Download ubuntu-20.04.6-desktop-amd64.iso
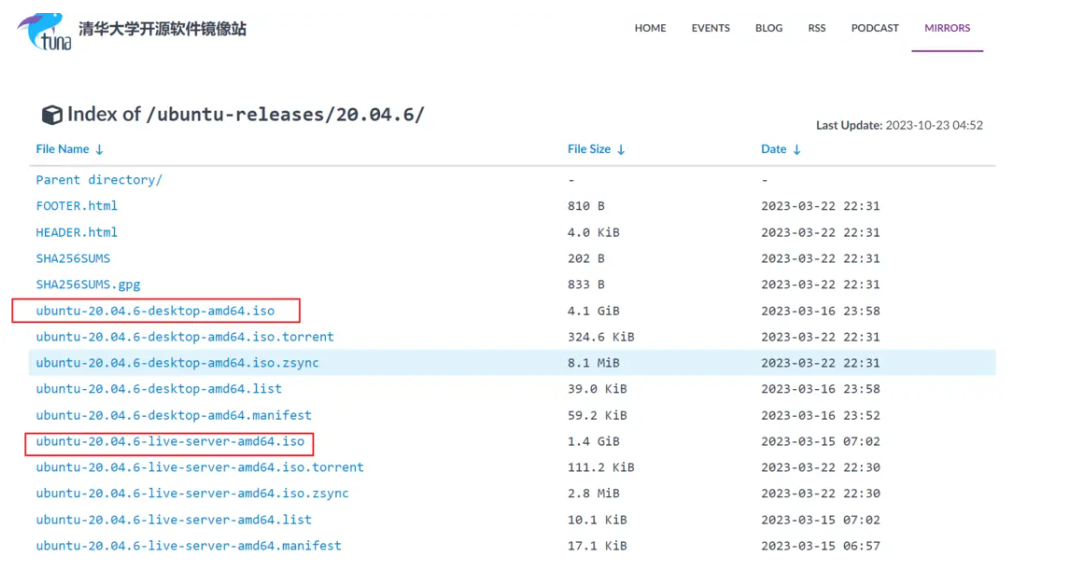The image size is (1076, 582). tap(155, 311)
